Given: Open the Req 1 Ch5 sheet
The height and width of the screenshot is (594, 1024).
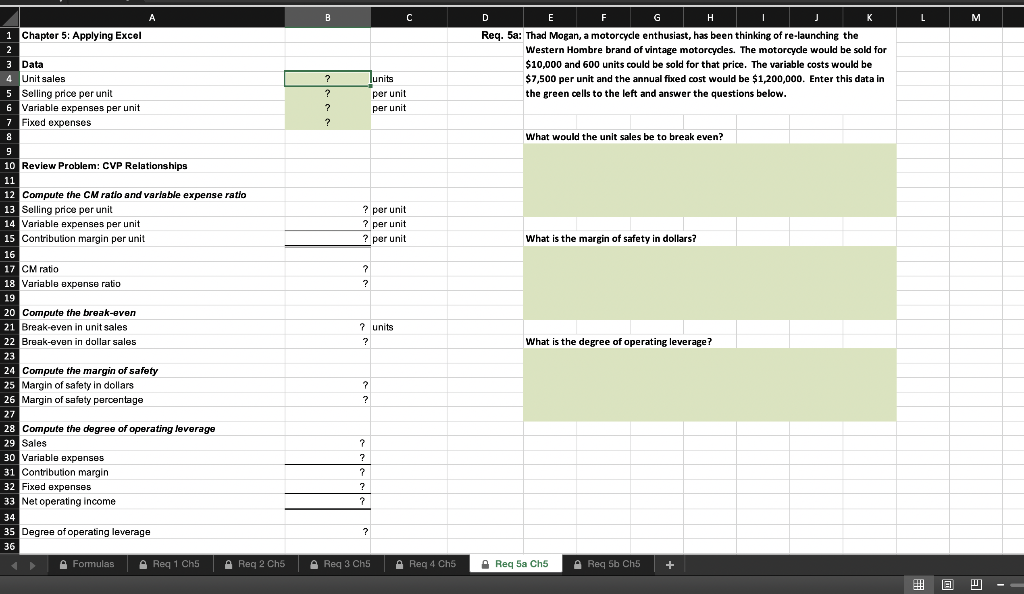Looking at the screenshot, I should 171,563.
